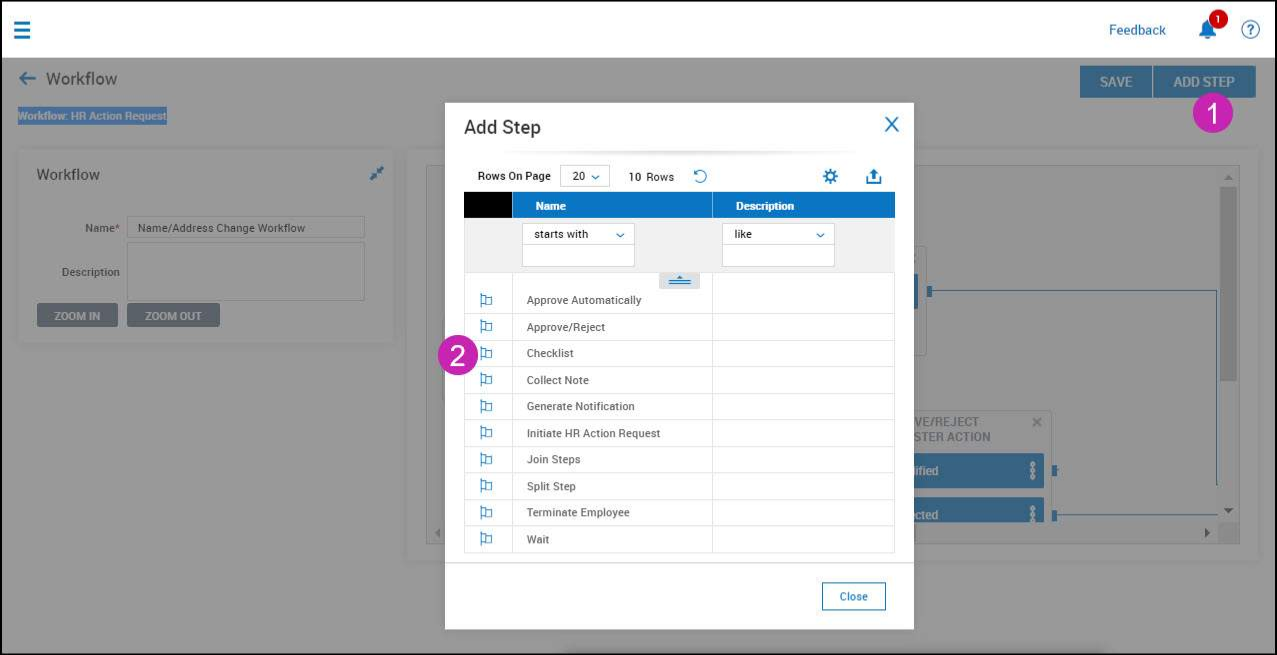Select the 'Checklist' row text

pyautogui.click(x=550, y=353)
